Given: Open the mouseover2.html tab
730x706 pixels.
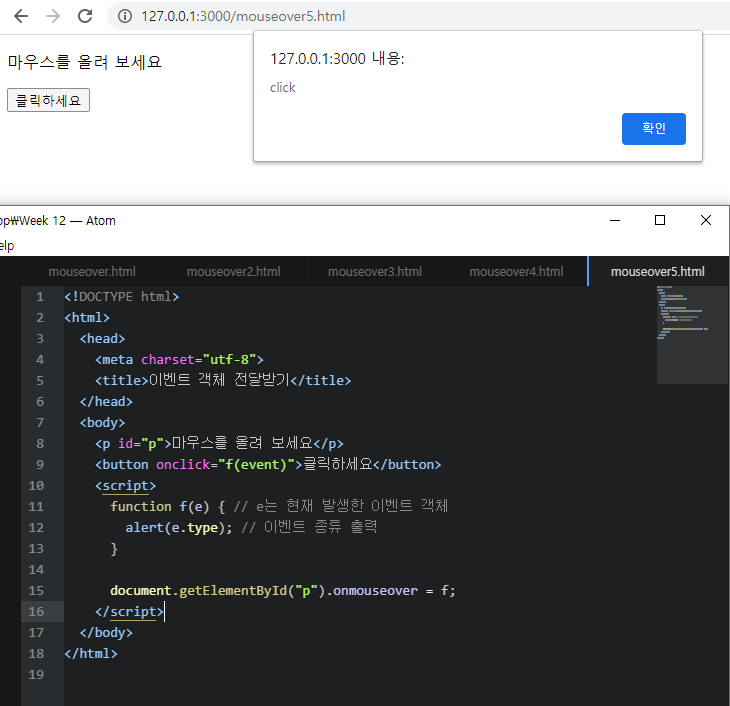Looking at the screenshot, I should 233,271.
